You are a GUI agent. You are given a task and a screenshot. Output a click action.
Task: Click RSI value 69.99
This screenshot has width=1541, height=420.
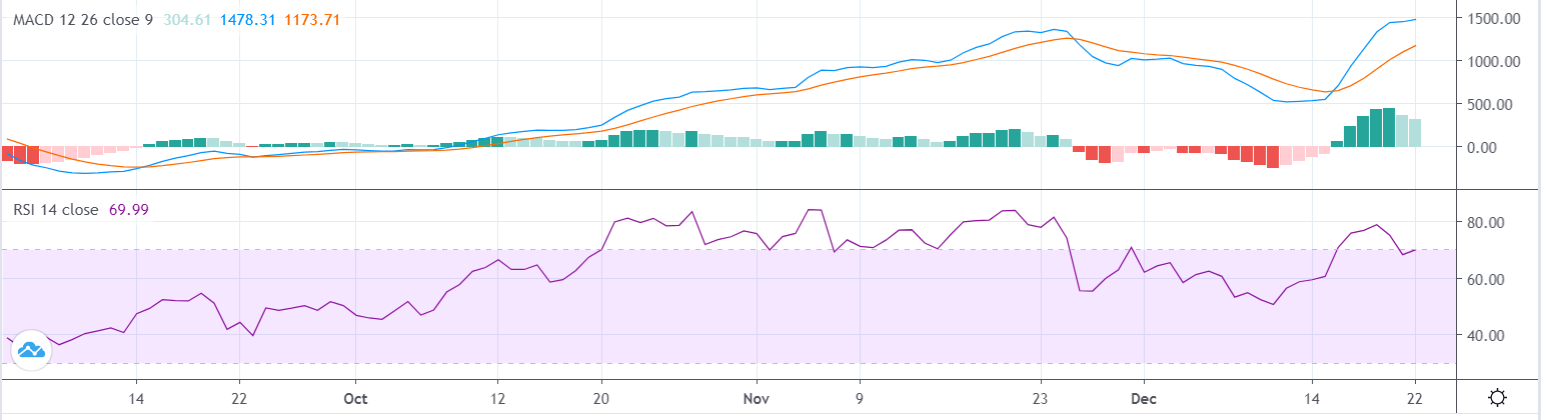(128, 210)
